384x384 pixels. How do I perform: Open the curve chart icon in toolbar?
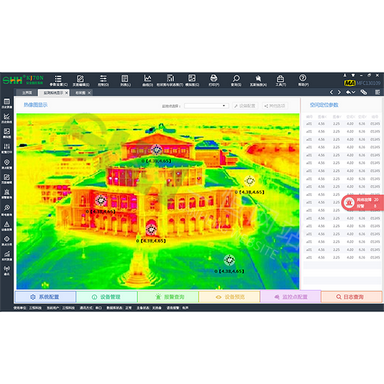pos(147,79)
